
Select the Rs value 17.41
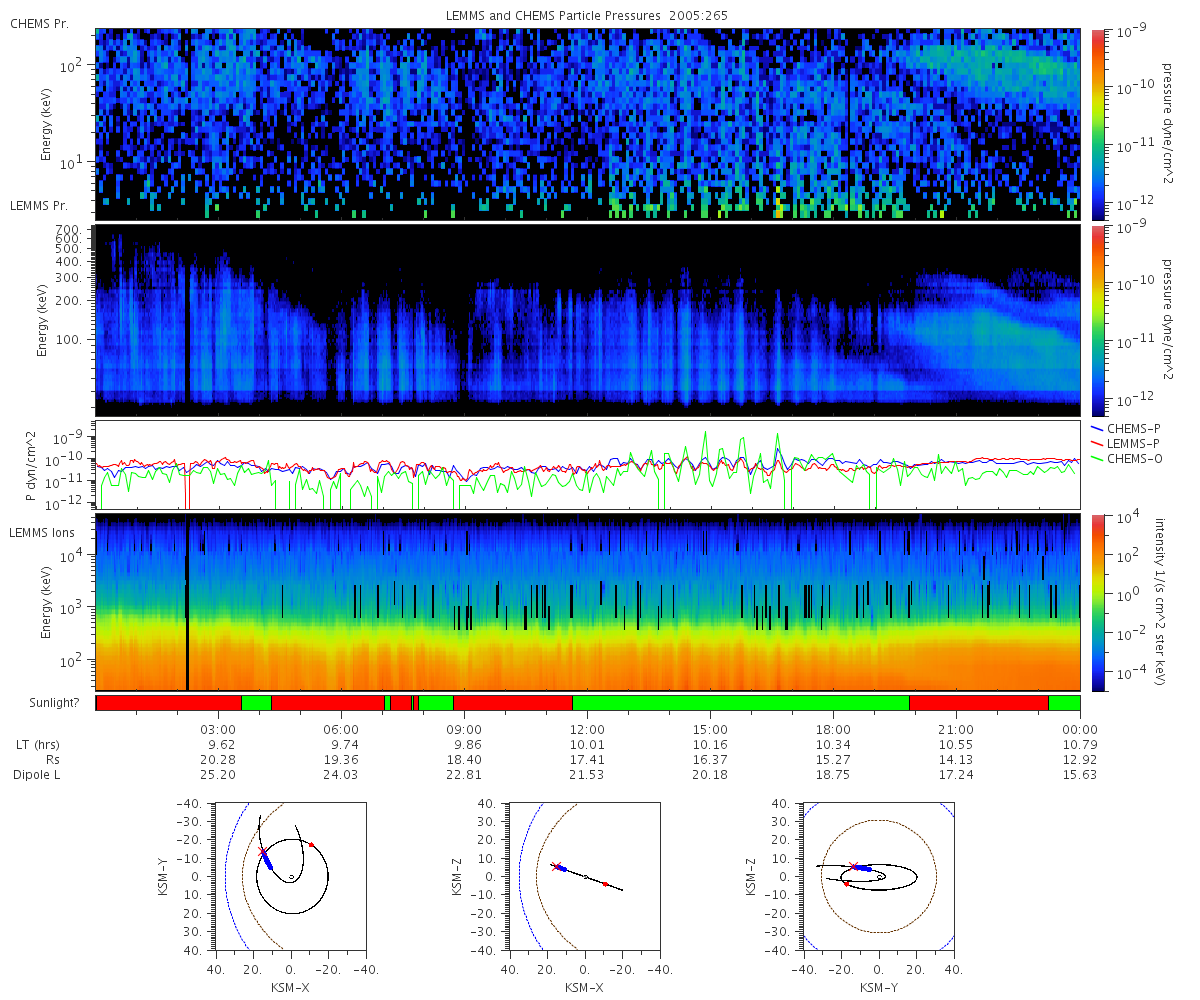(x=589, y=760)
